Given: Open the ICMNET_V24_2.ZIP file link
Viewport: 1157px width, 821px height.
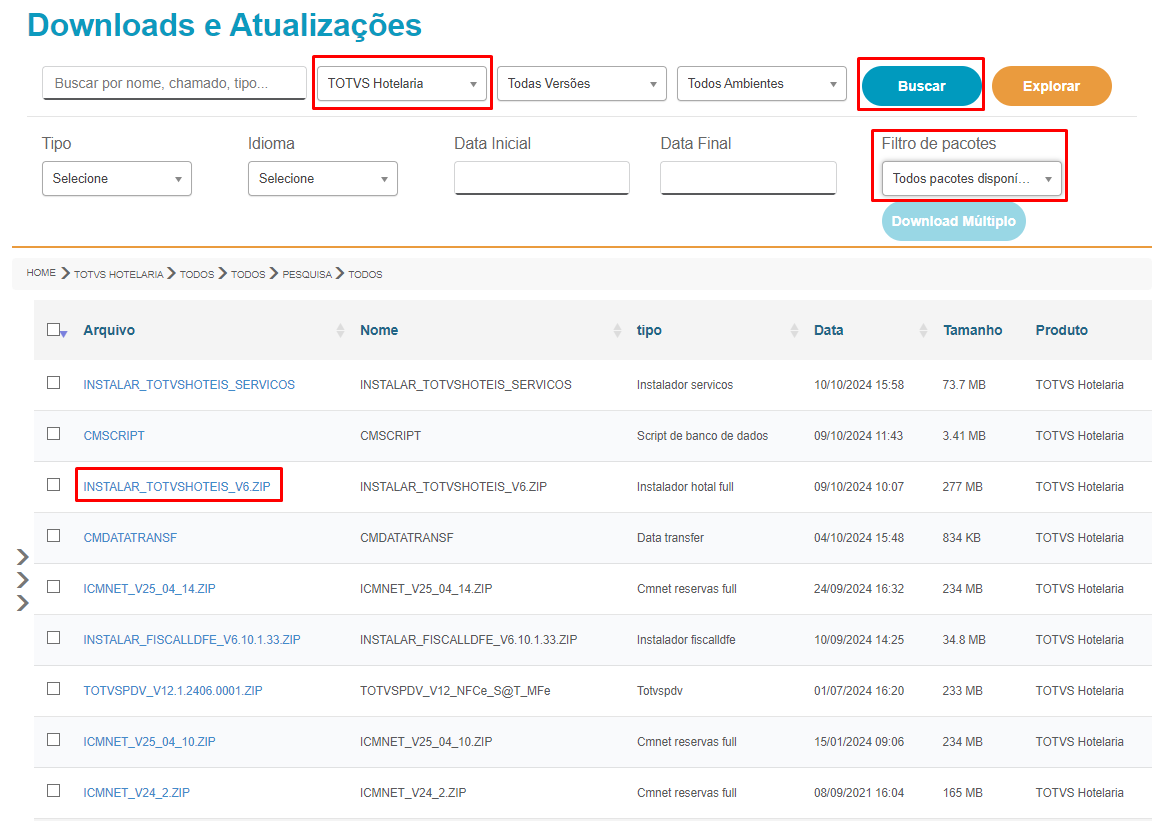Looking at the screenshot, I should [x=137, y=792].
